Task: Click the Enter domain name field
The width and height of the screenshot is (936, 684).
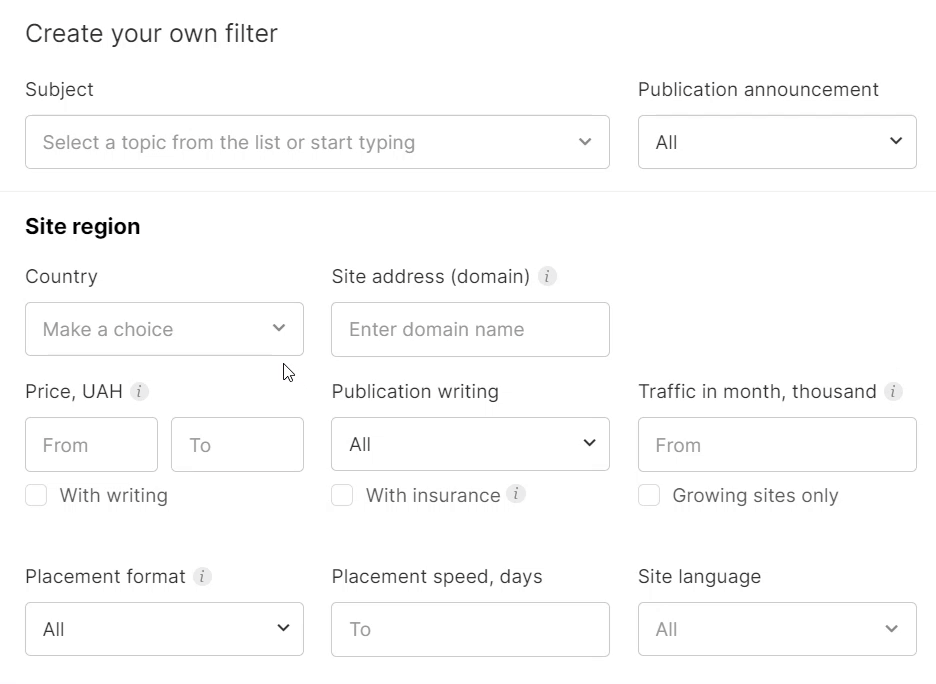Action: [x=470, y=329]
